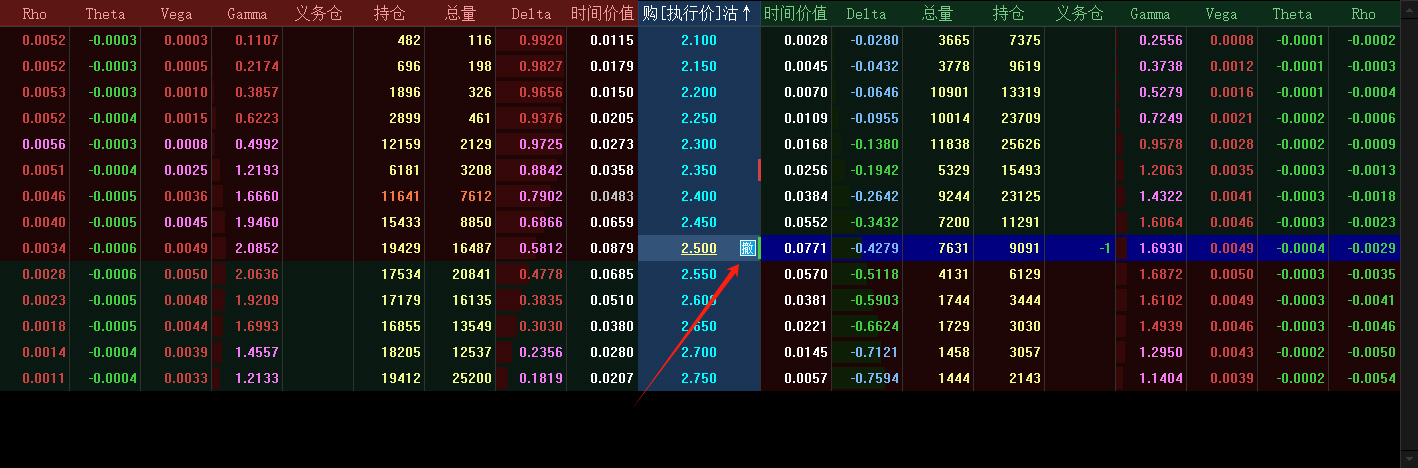Click the small icon beside strike 2.500
Image resolution: width=1418 pixels, height=468 pixels.
coord(747,248)
